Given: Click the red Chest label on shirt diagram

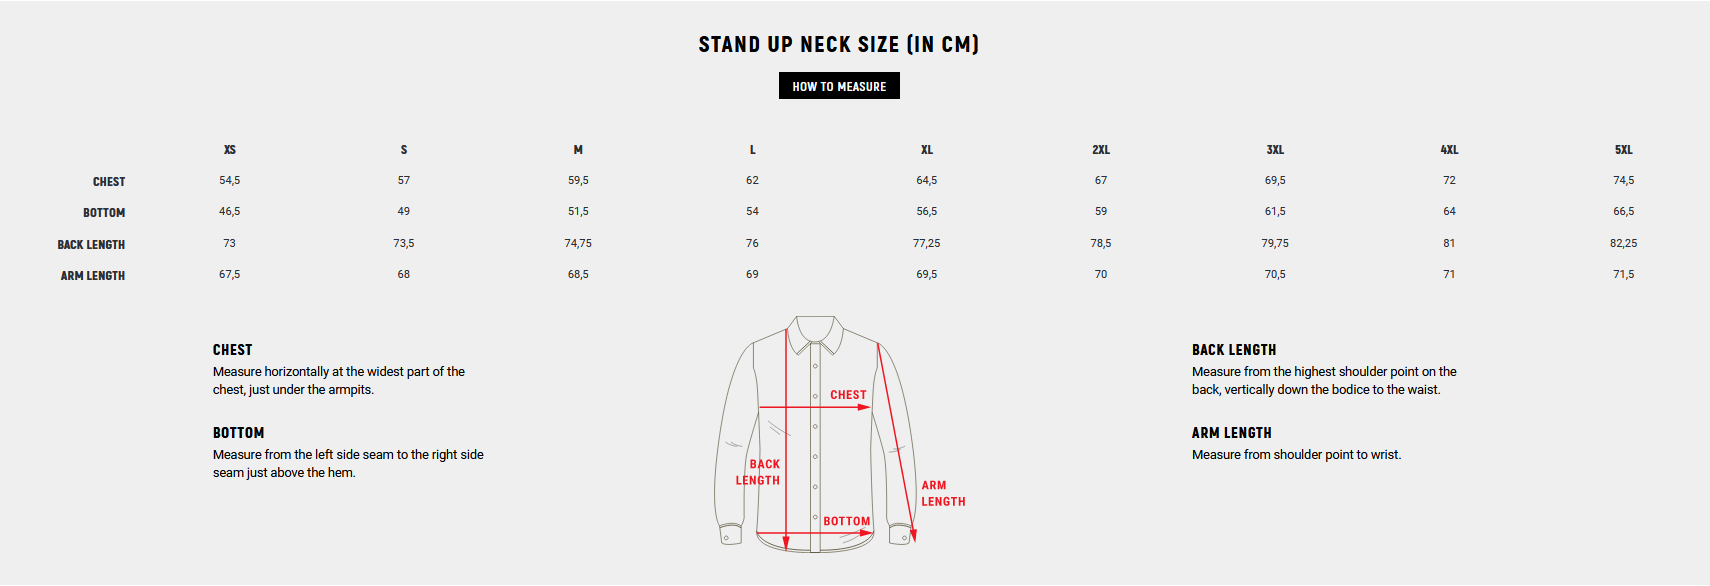Looking at the screenshot, I should point(848,395).
